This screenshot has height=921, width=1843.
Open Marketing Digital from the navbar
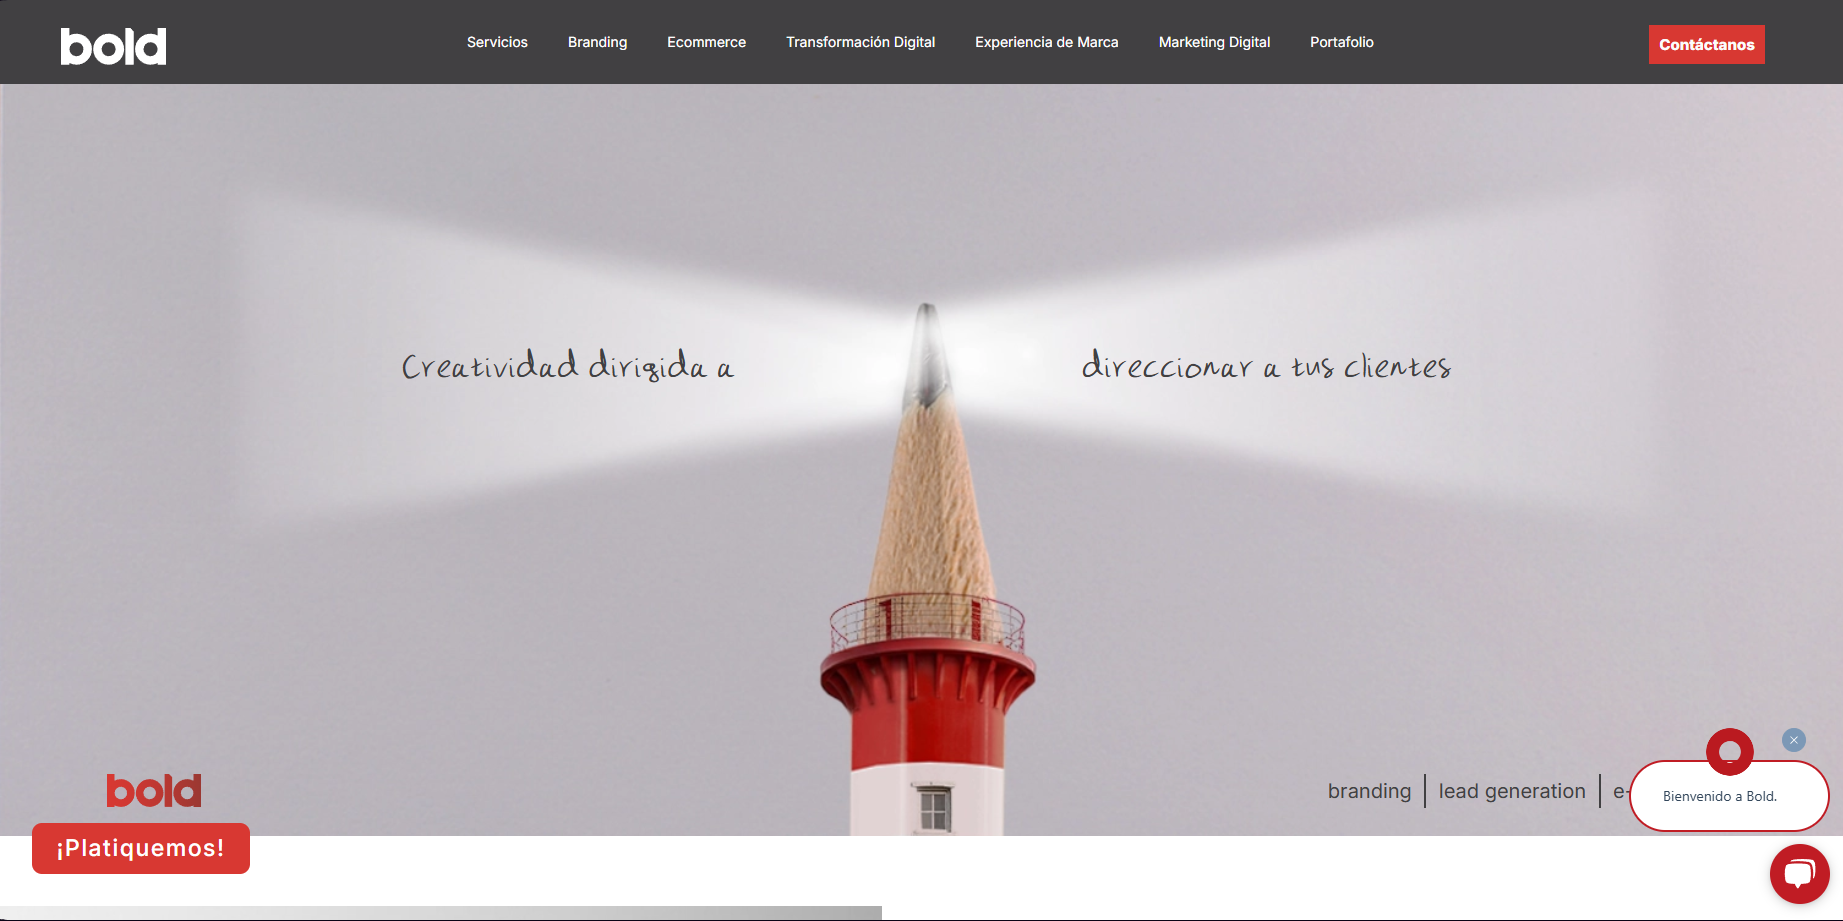1214,42
